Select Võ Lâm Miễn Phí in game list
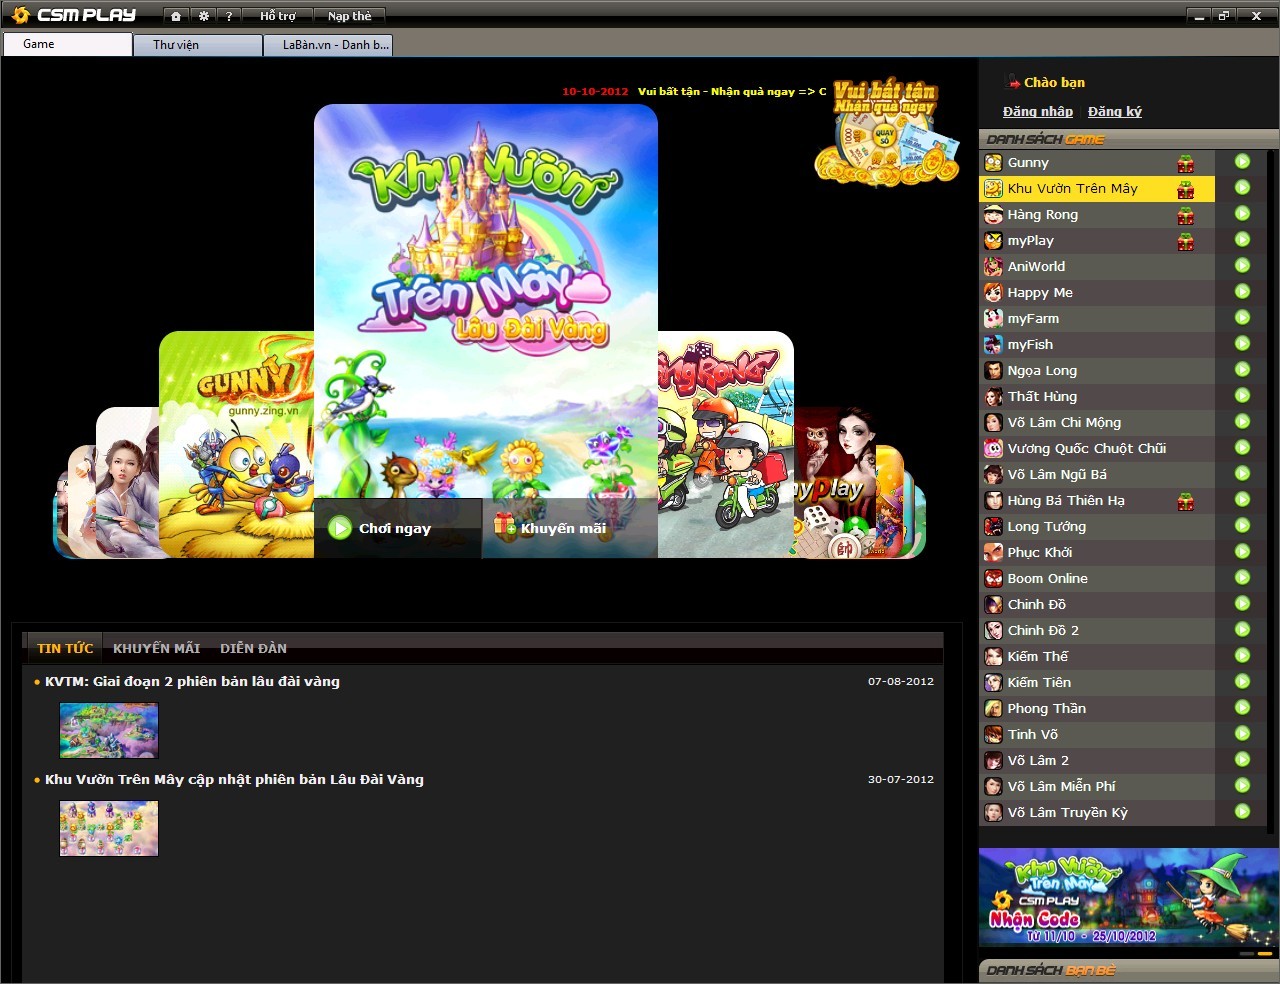The height and width of the screenshot is (984, 1280). (x=1097, y=787)
